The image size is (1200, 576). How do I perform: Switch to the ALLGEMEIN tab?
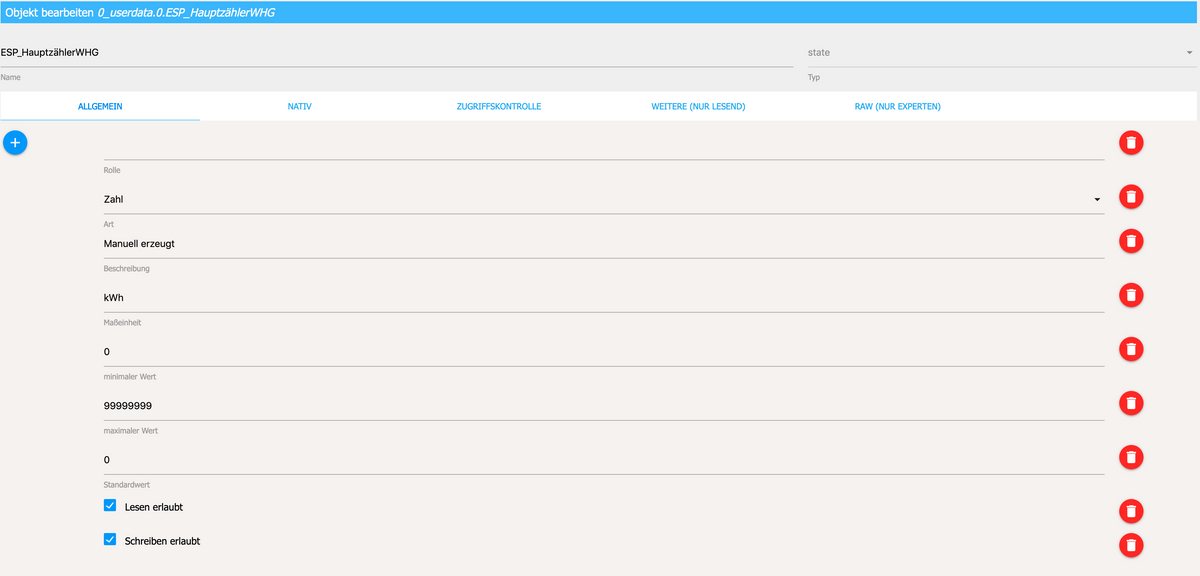point(100,106)
